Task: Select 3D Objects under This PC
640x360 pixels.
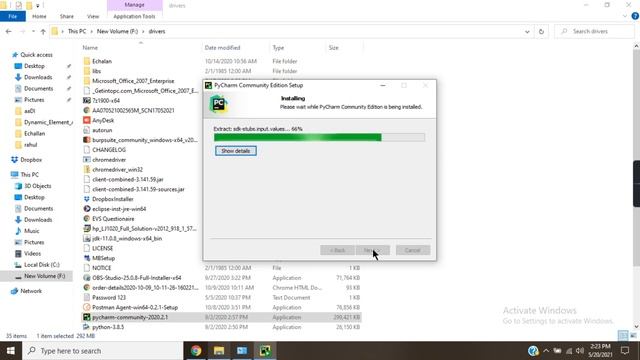Action: tap(38, 186)
